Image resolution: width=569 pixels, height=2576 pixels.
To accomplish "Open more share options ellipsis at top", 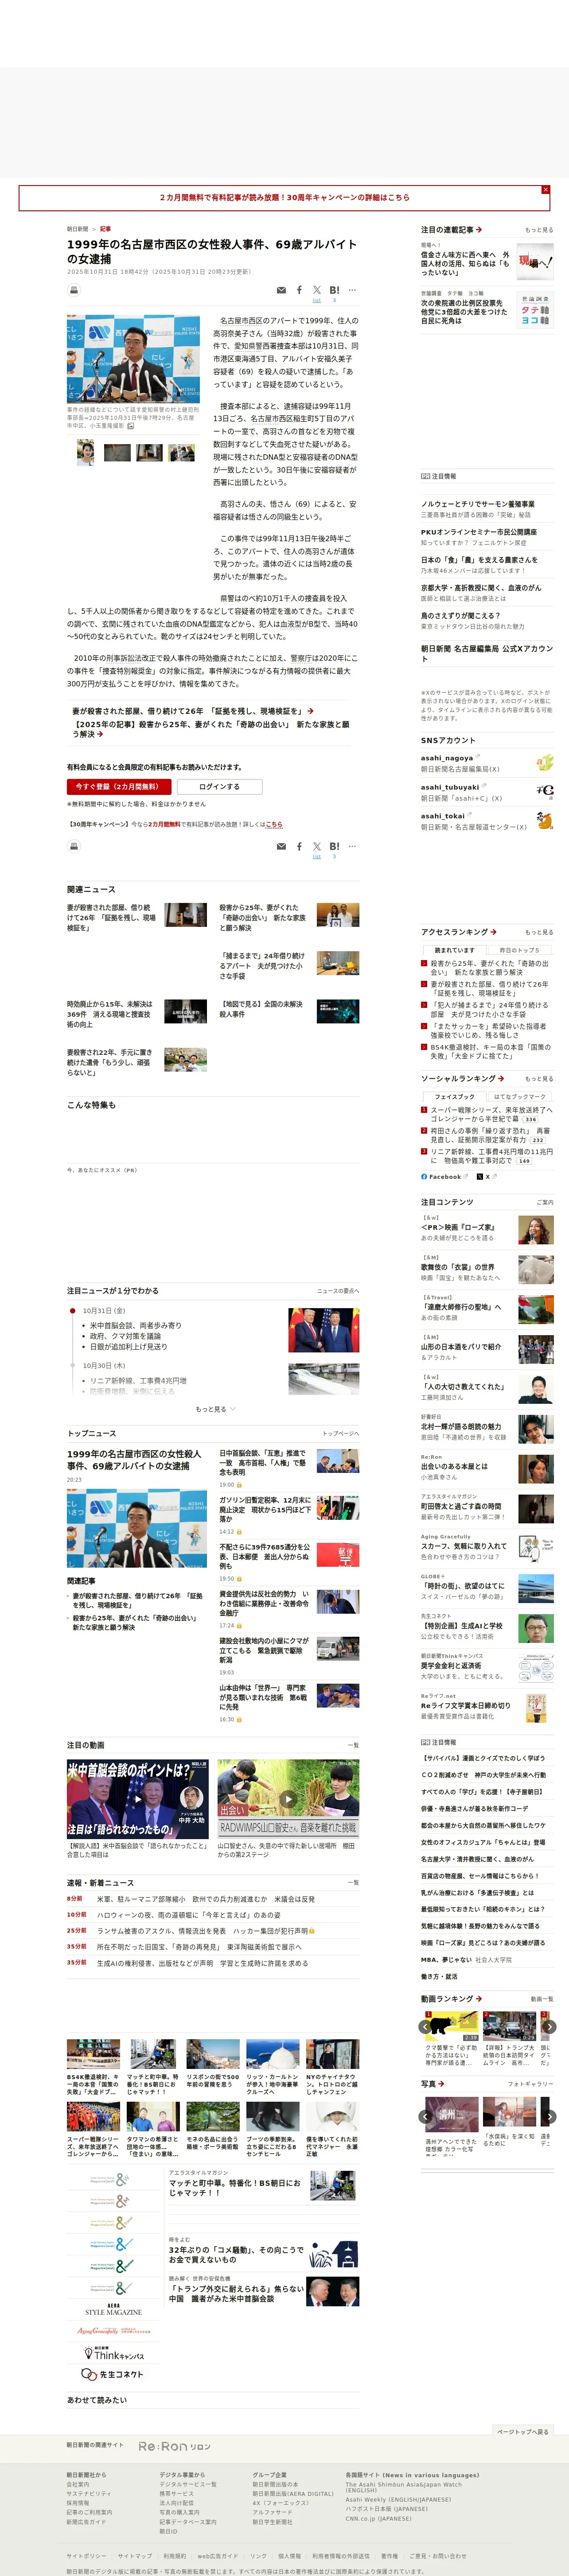I will pyautogui.click(x=352, y=290).
